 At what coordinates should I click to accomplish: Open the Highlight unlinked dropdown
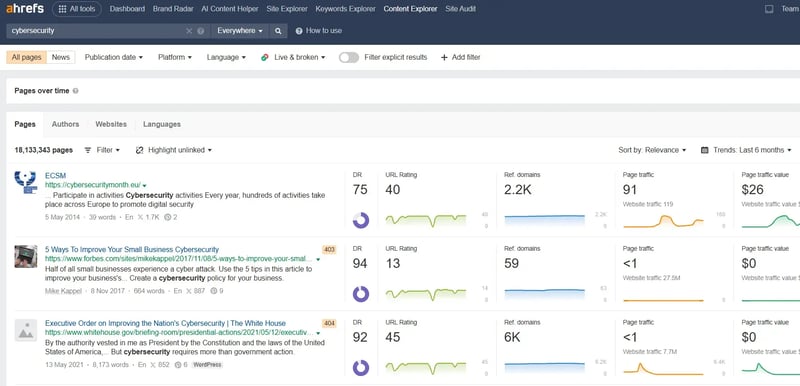pos(174,150)
